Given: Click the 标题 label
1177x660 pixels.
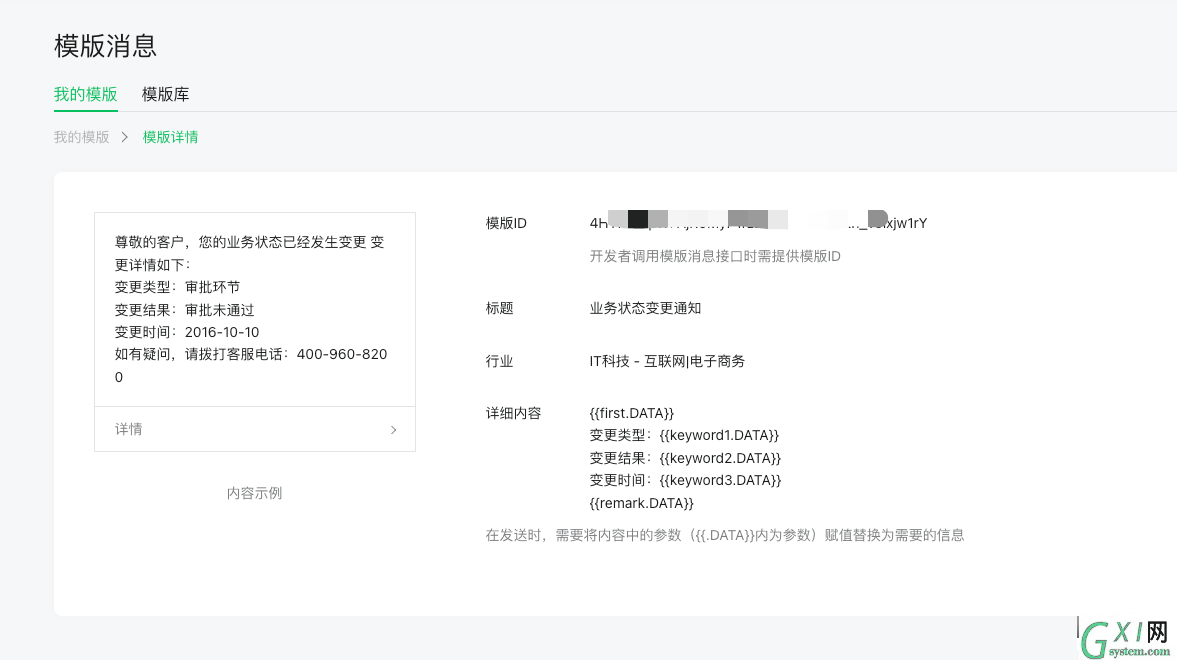Looking at the screenshot, I should click(500, 309).
